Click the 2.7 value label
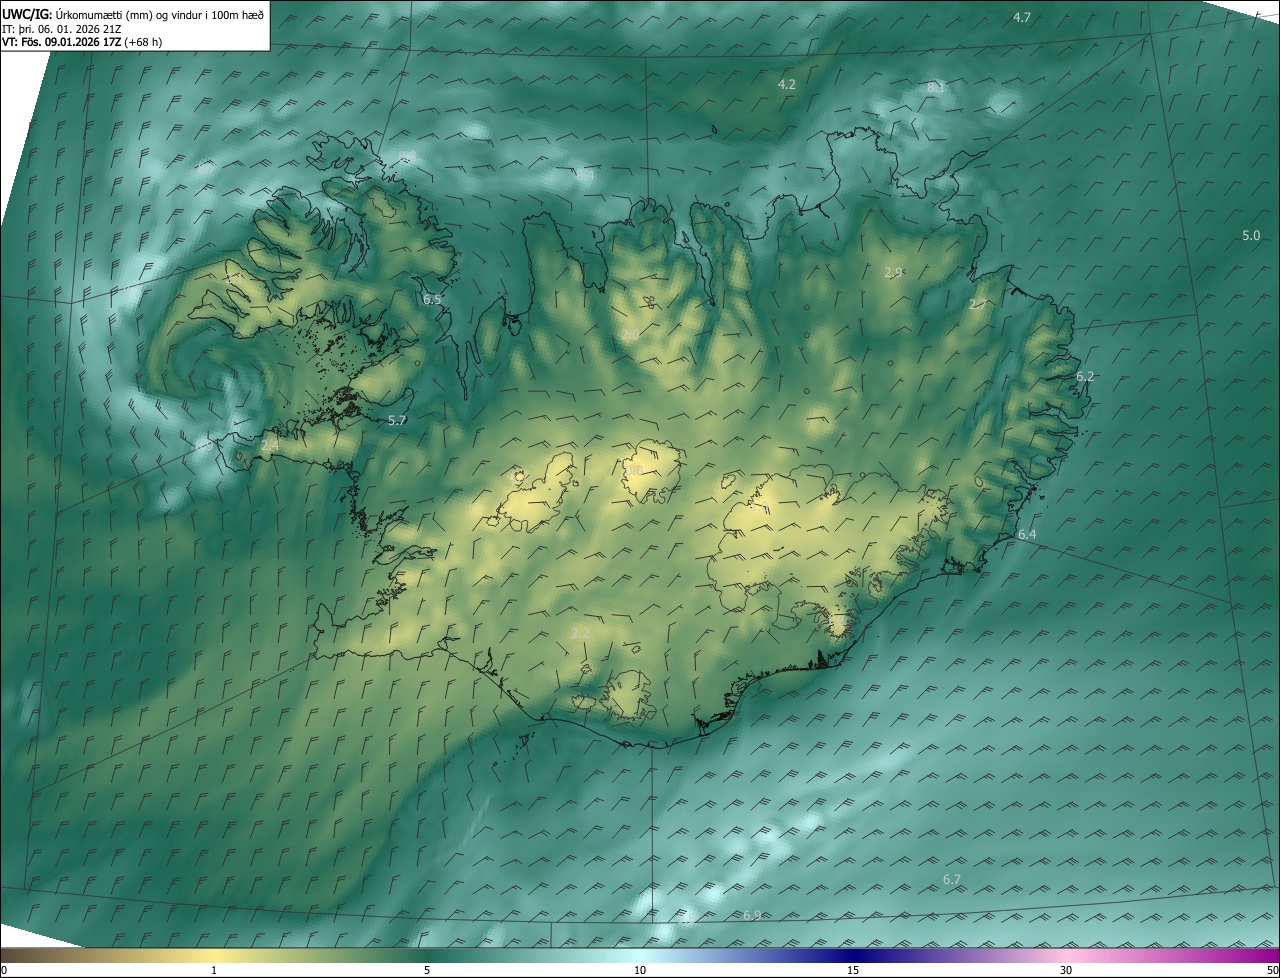This screenshot has width=1280, height=978. tap(978, 304)
